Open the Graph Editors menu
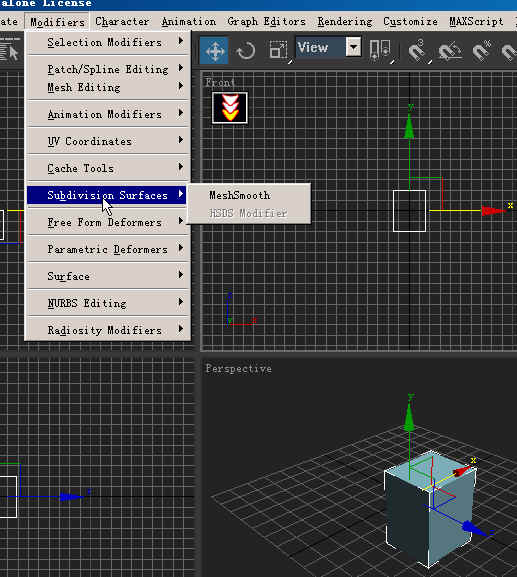The image size is (517, 577). click(x=266, y=22)
